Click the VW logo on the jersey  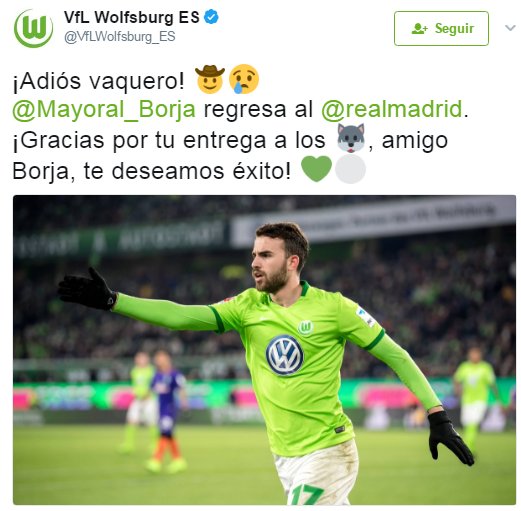coord(285,355)
